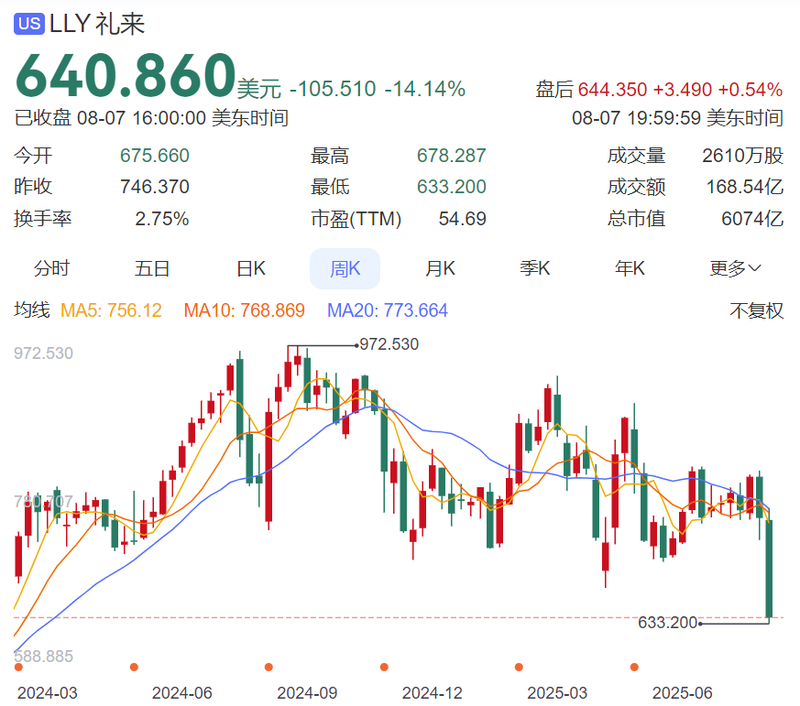Open the 不复权 adjustment option
The height and width of the screenshot is (706, 800).
(x=756, y=310)
